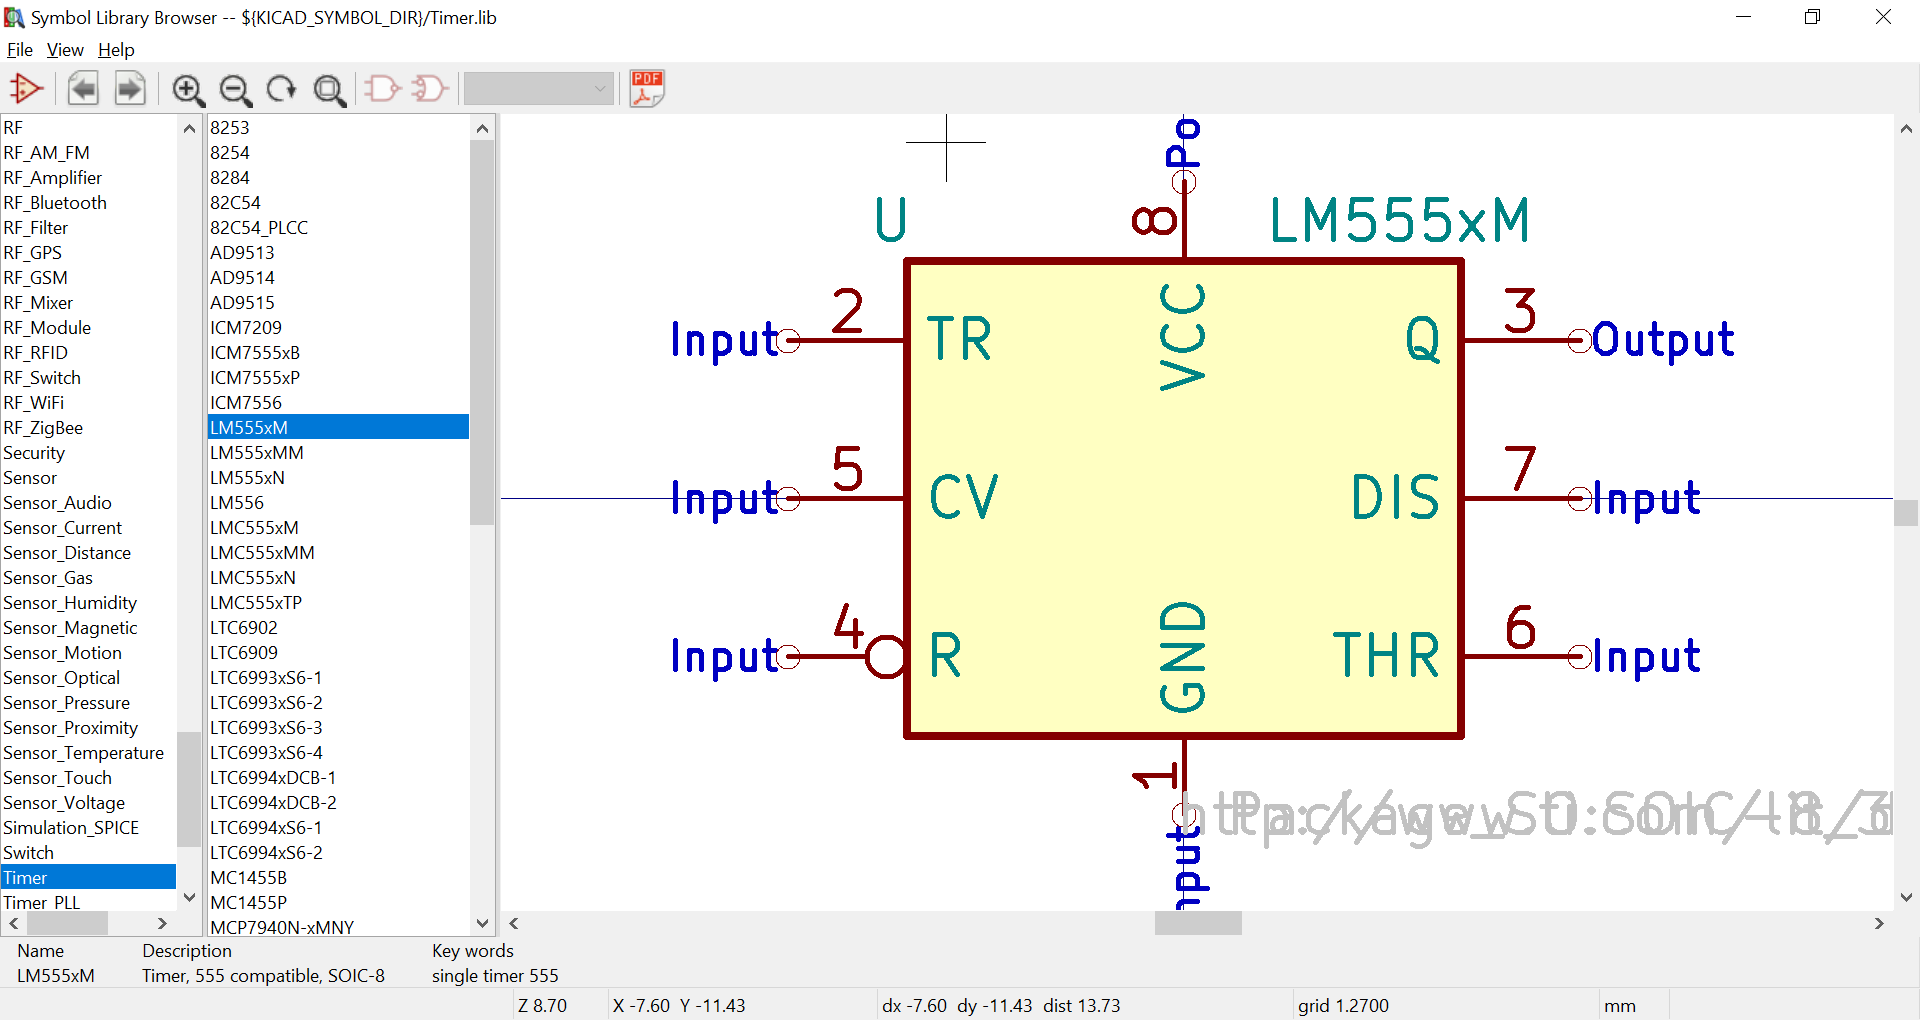Click library list scroll up arrow

[189, 128]
